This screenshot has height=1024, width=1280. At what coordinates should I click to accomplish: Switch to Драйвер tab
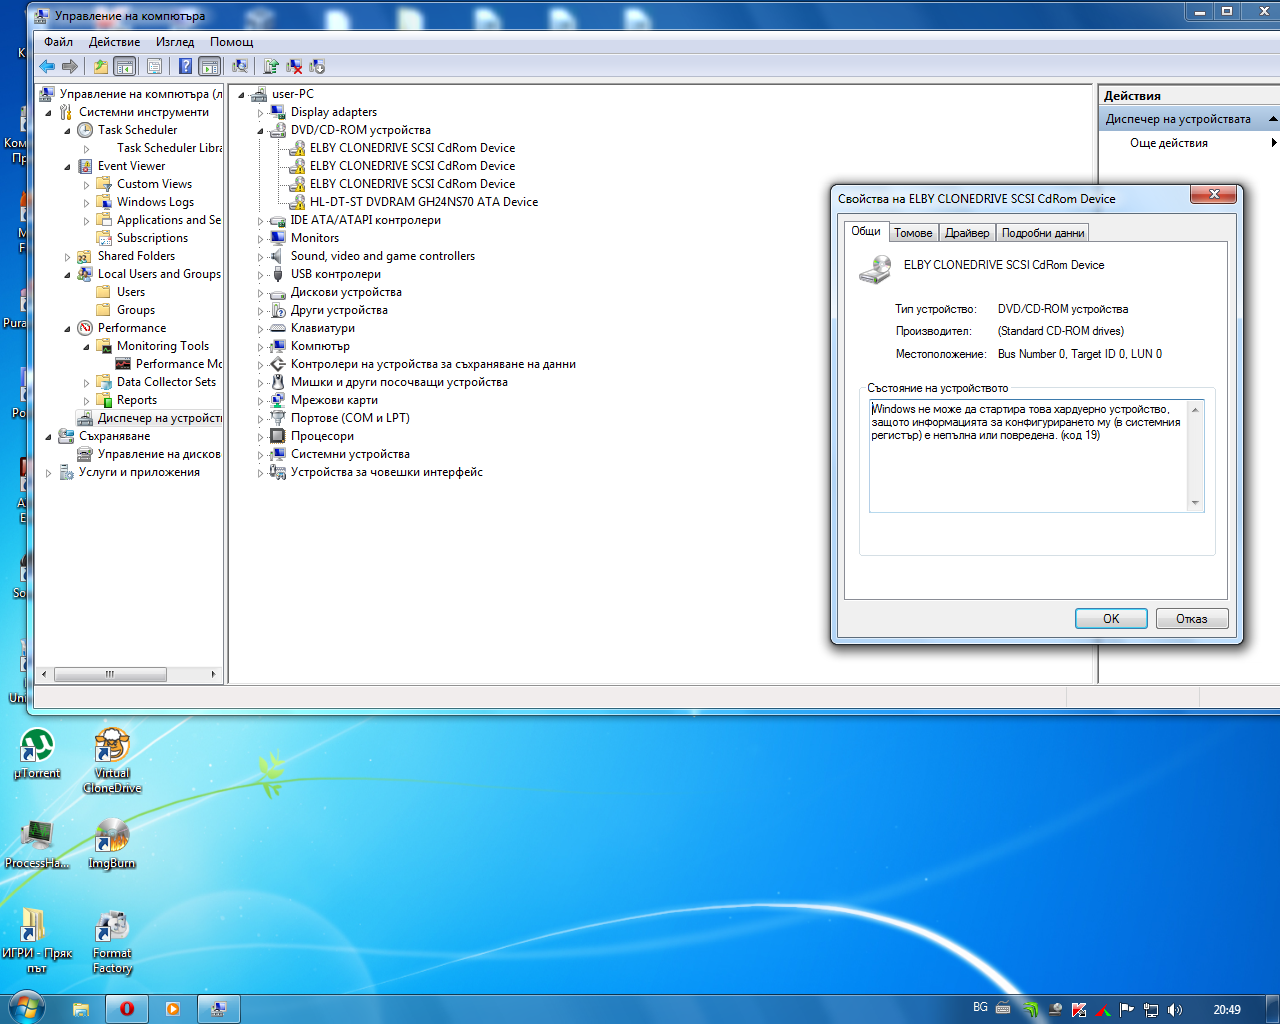point(967,233)
